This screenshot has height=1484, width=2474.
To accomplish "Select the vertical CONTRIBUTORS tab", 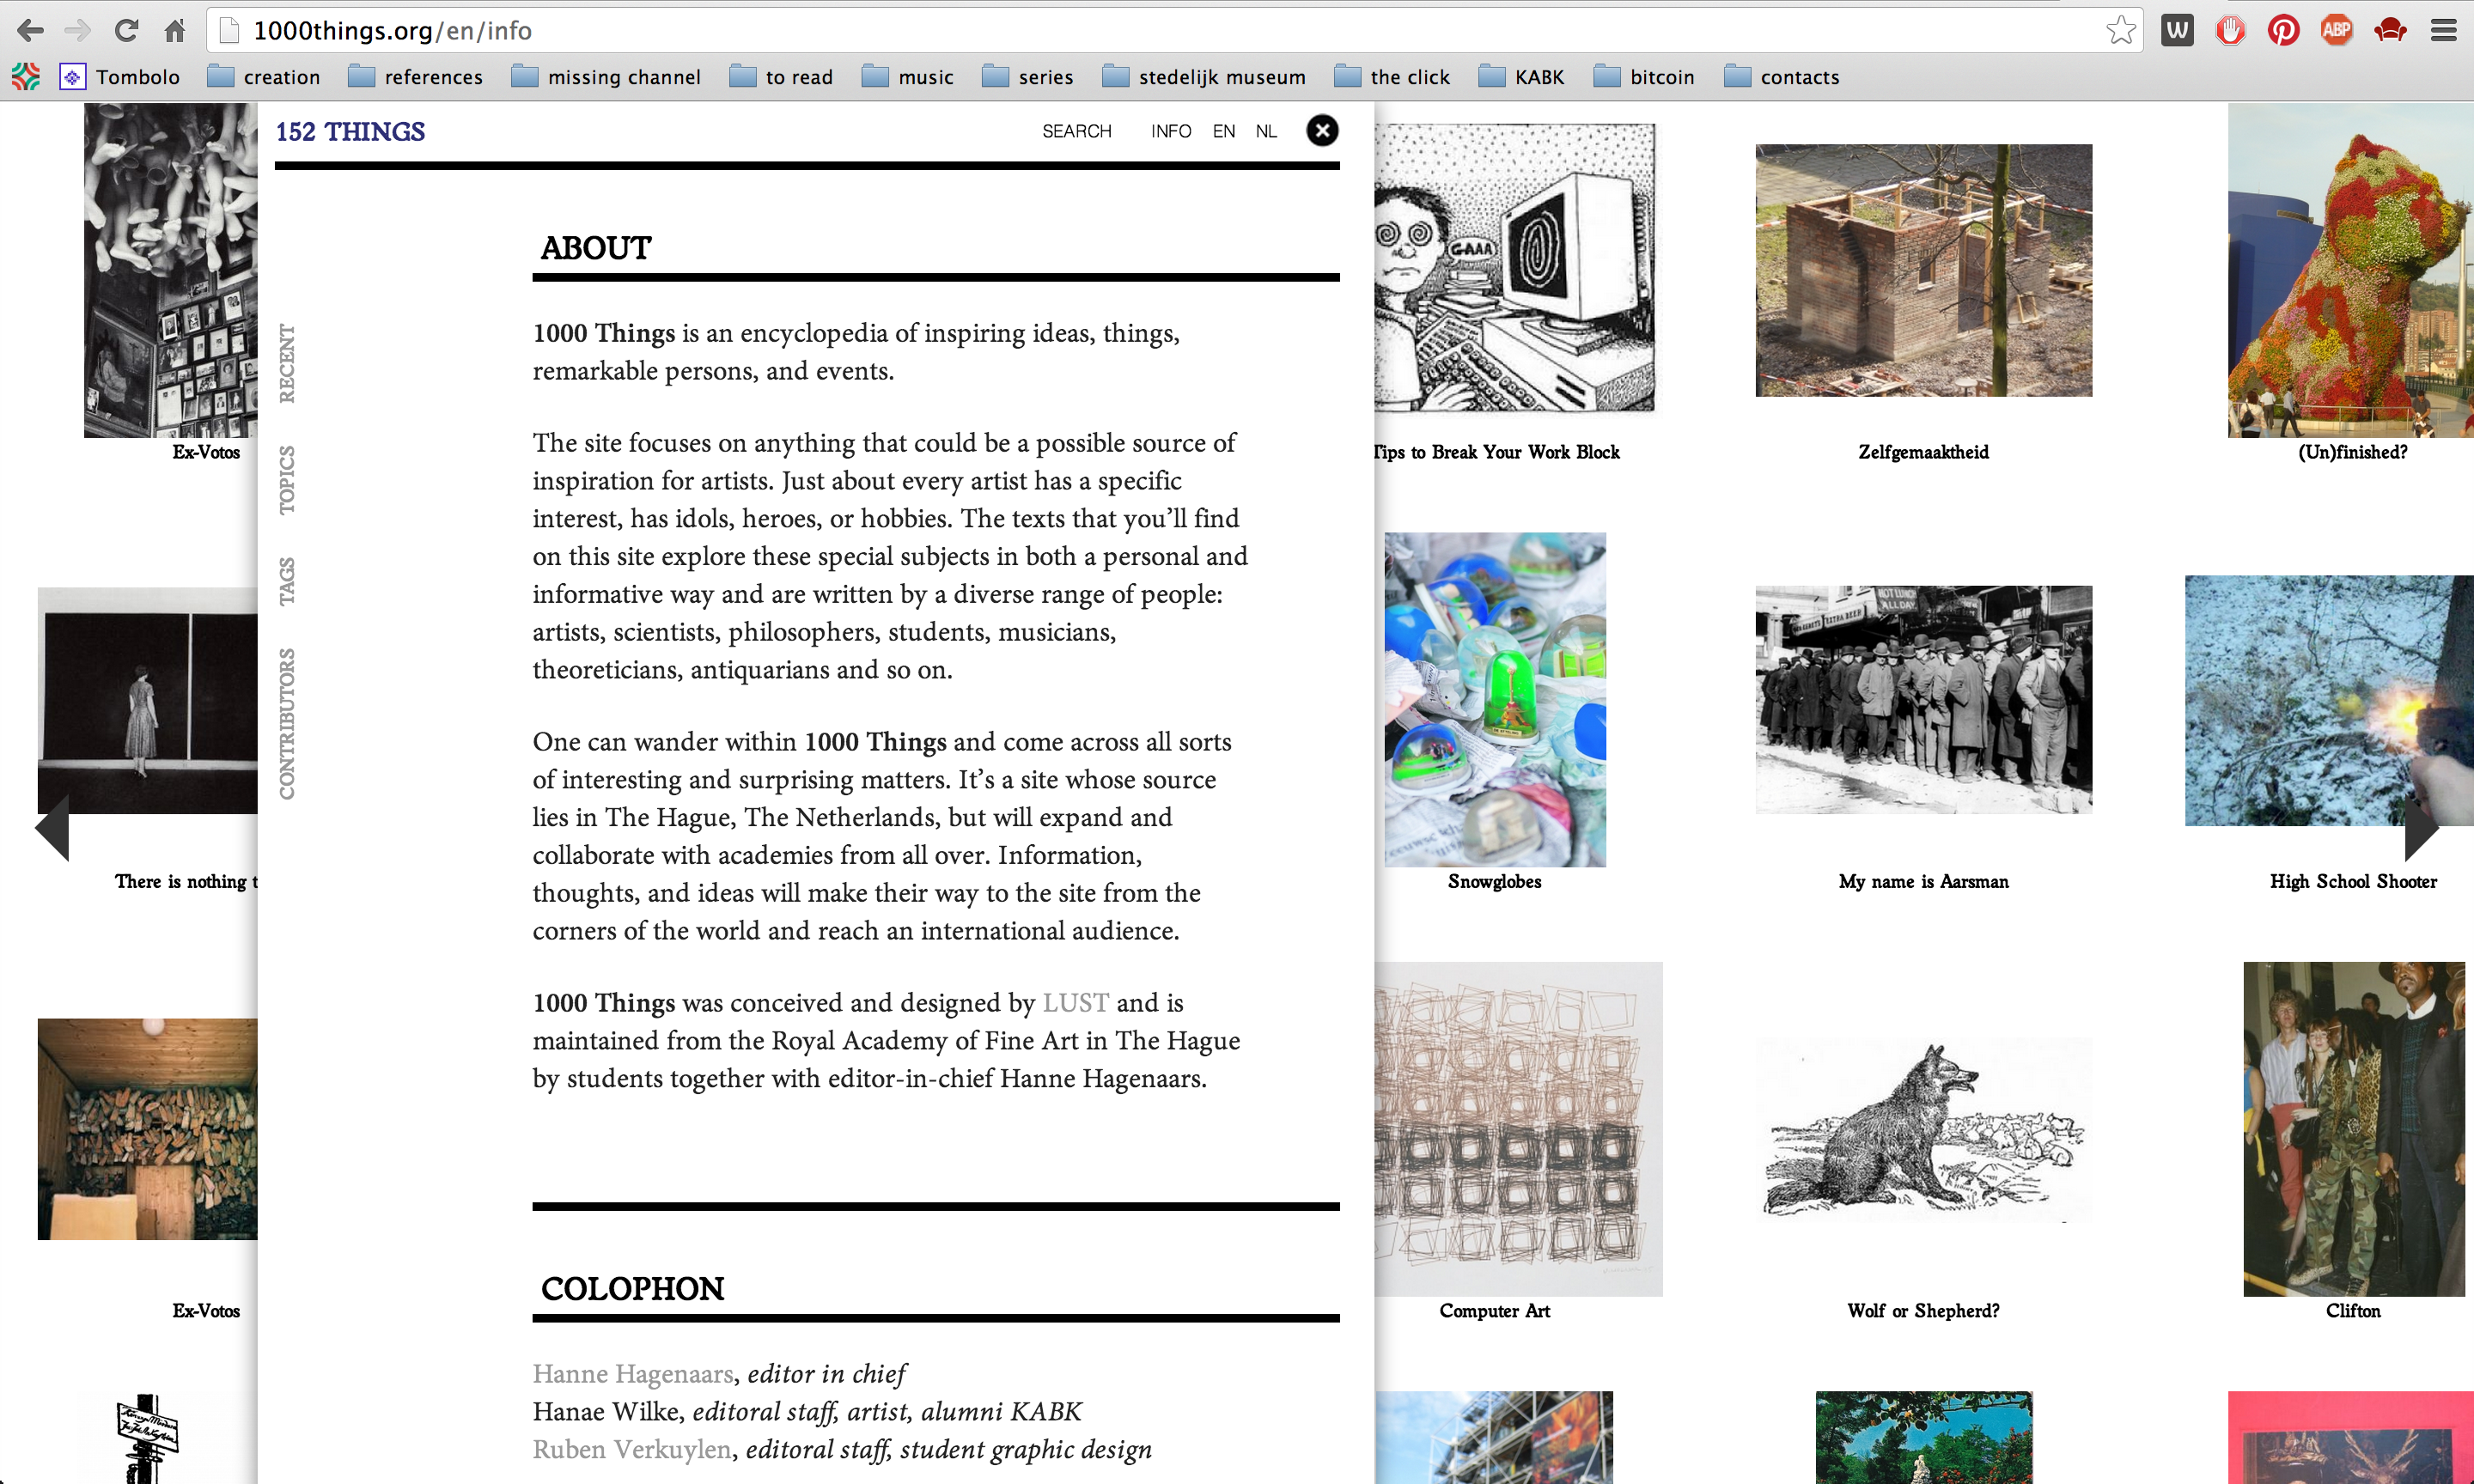I will (287, 724).
